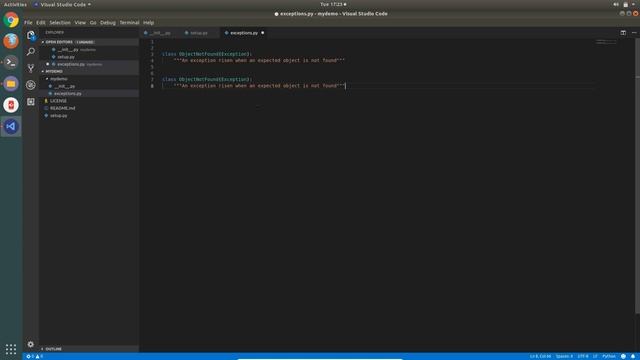Change language mode from Python

pos(609,356)
